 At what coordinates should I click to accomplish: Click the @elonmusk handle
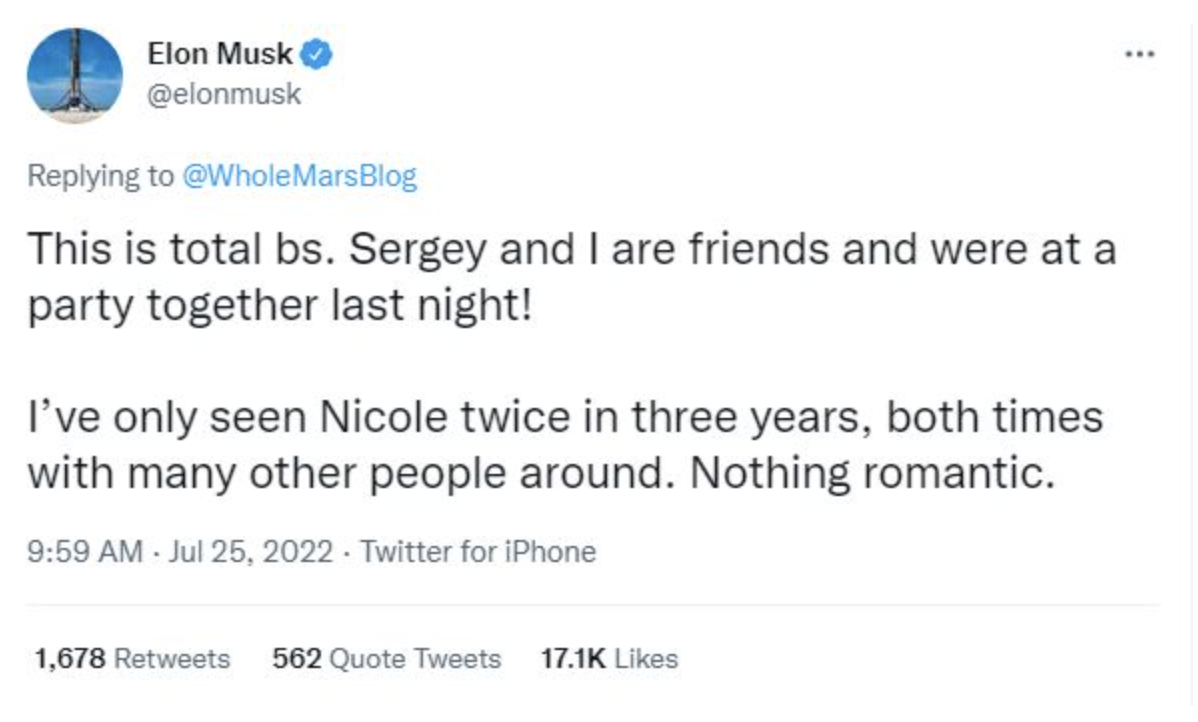[224, 96]
